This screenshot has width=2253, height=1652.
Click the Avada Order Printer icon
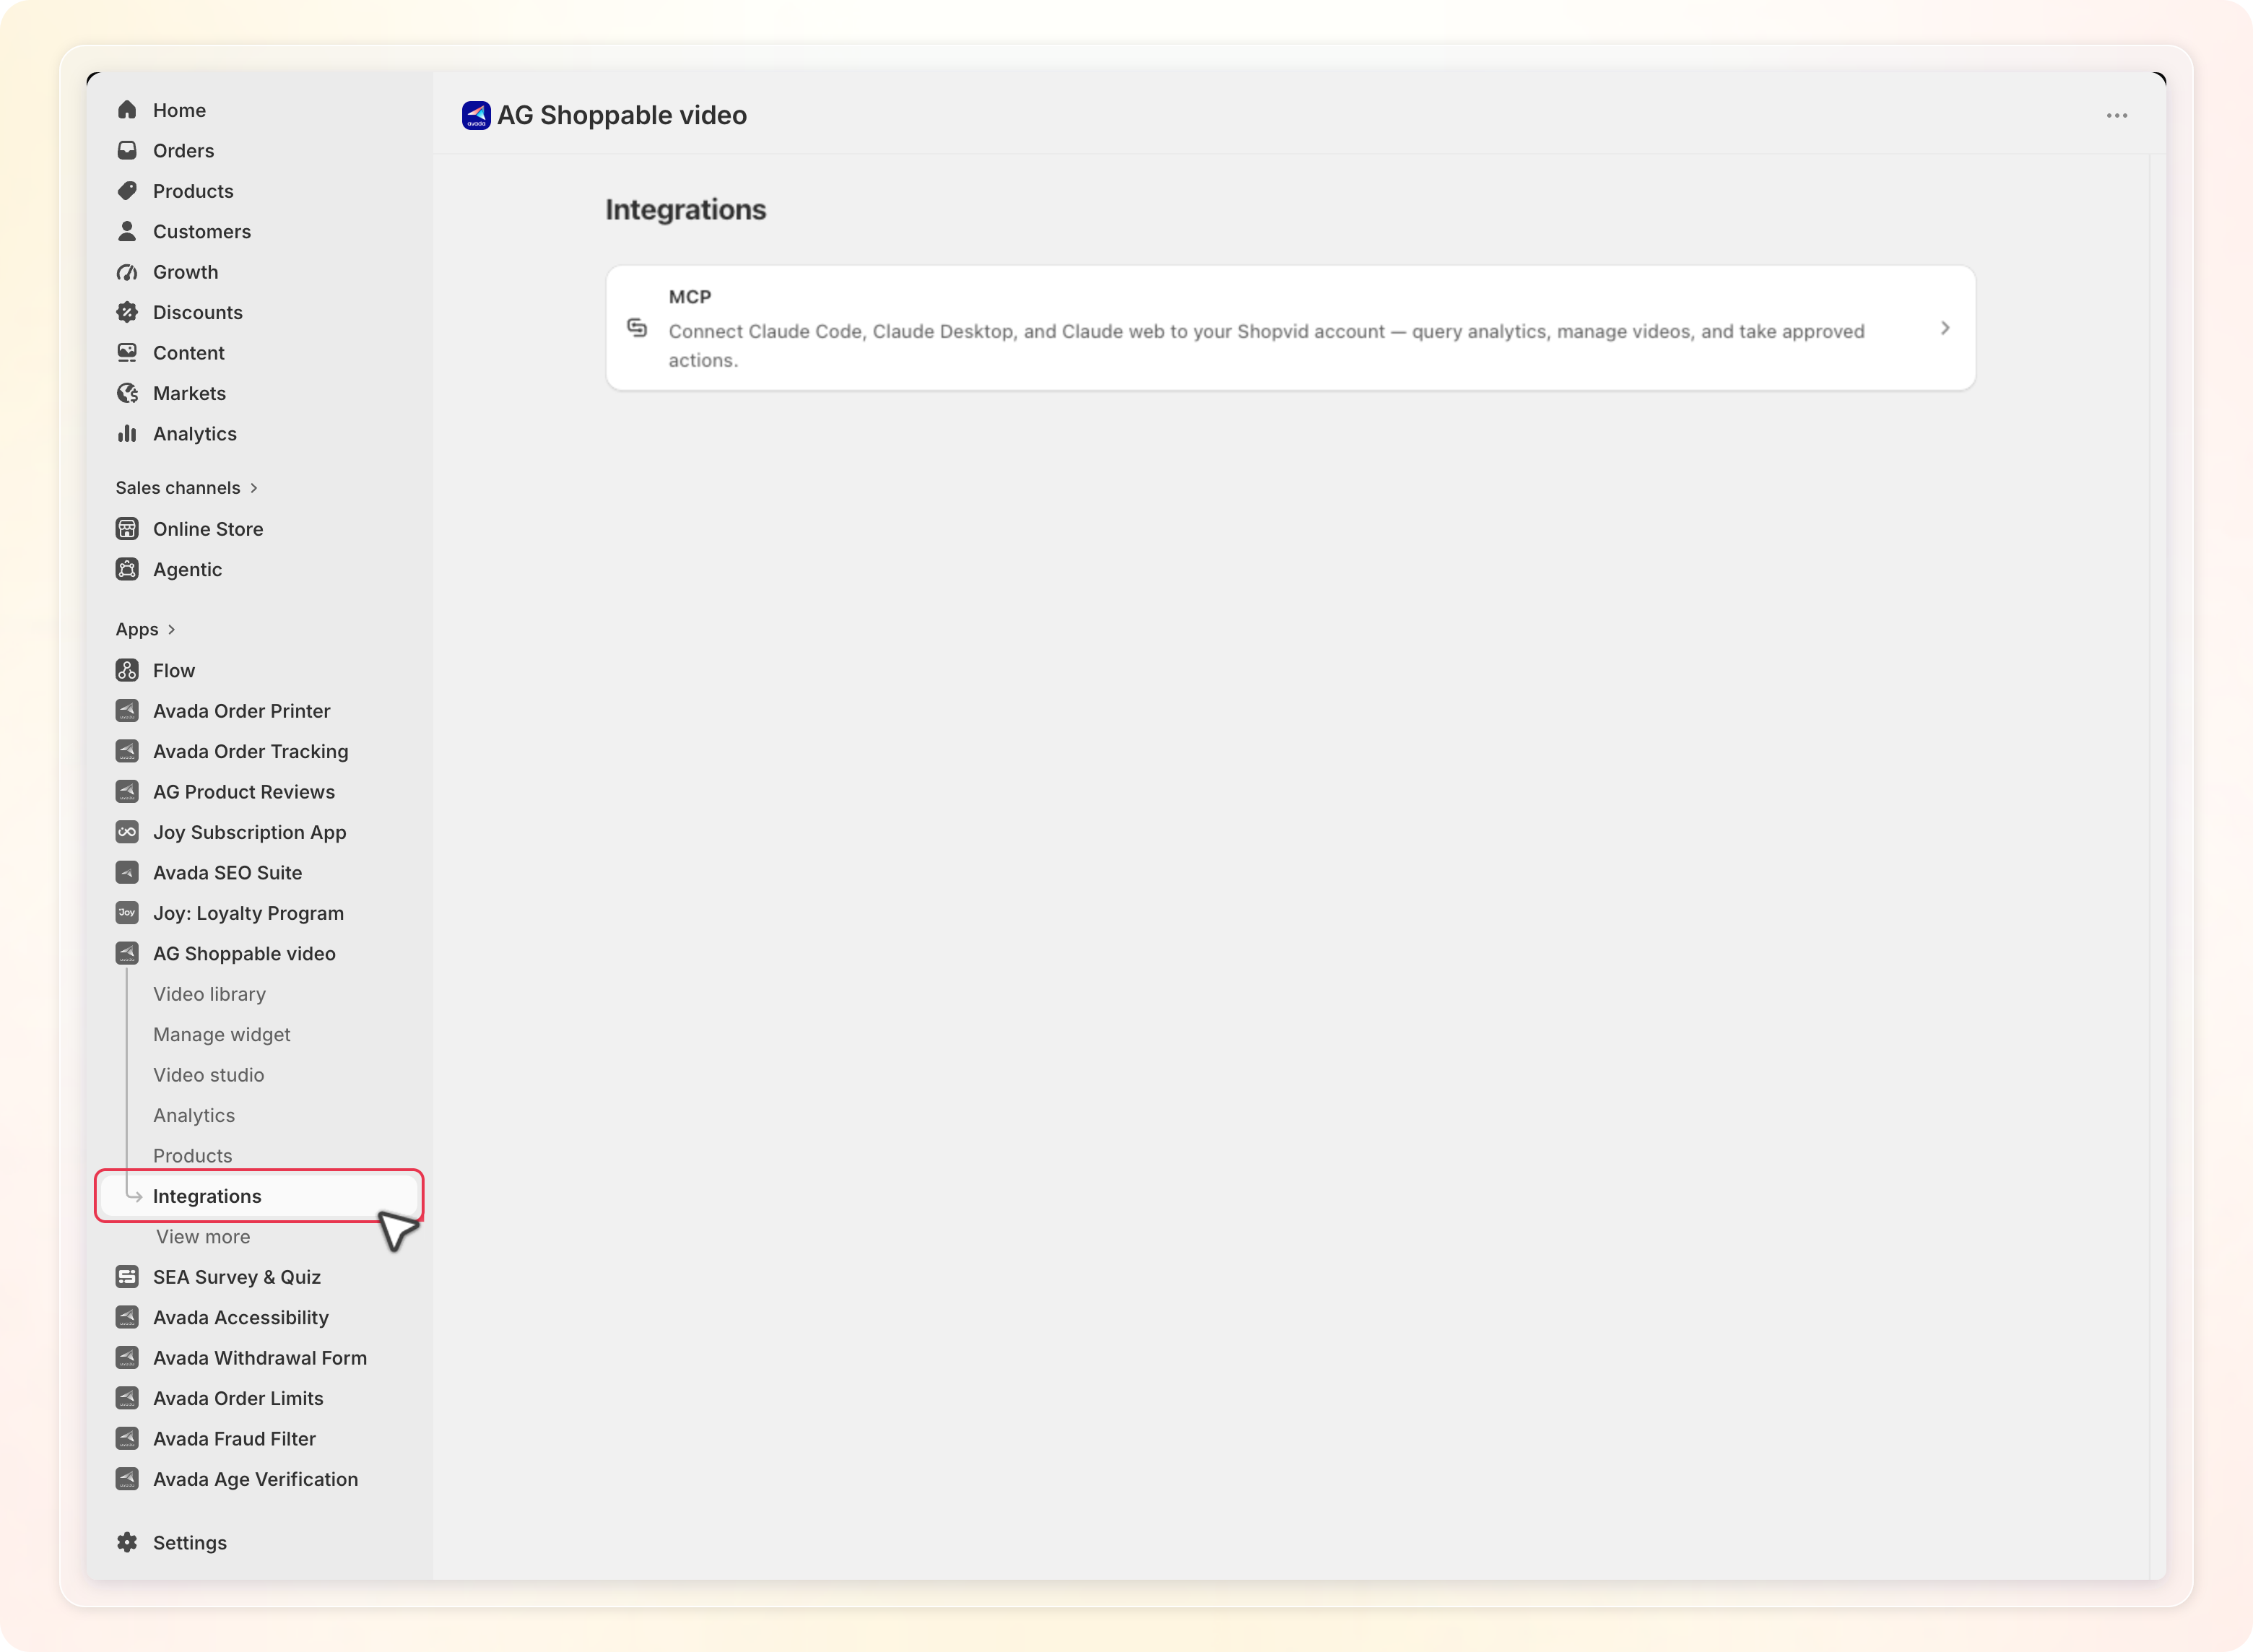click(x=127, y=711)
